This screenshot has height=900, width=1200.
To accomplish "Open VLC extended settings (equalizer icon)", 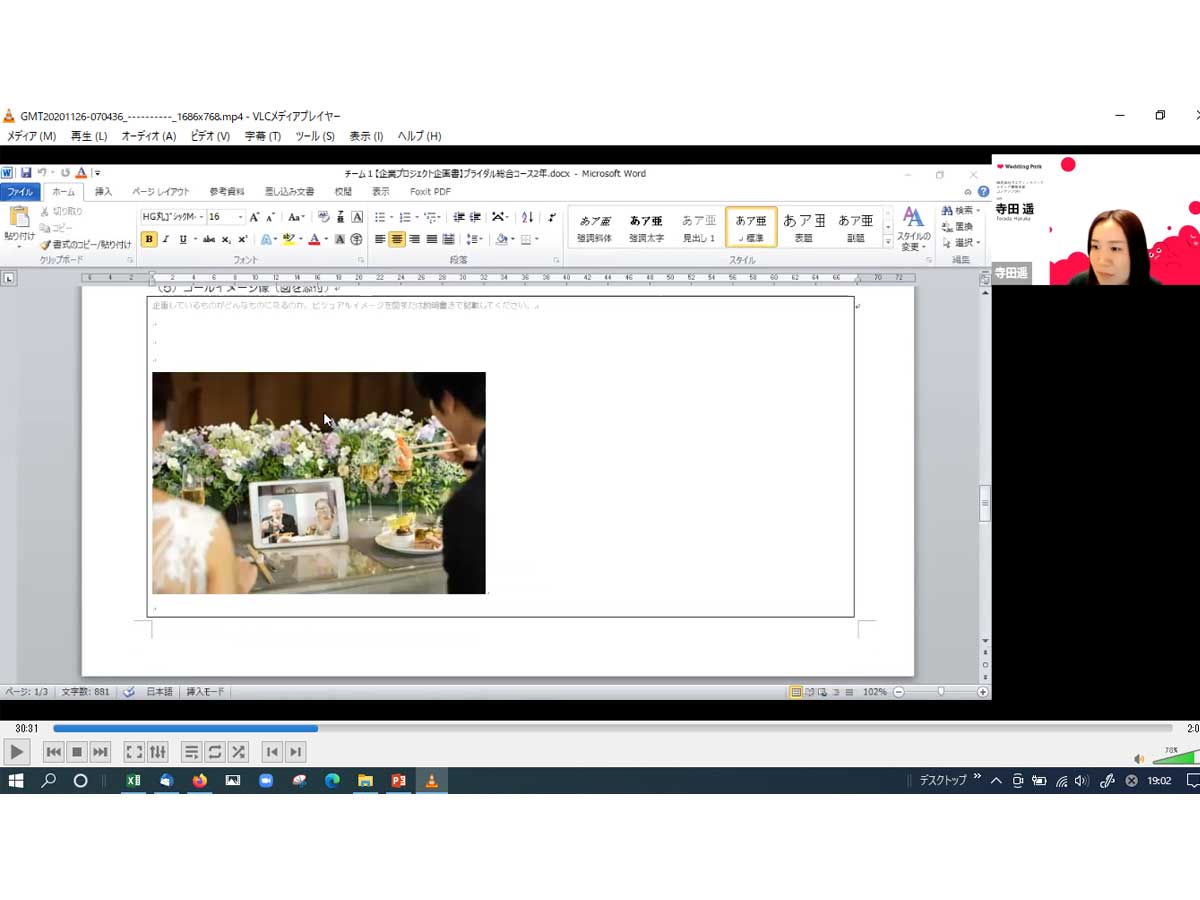I will coord(158,752).
